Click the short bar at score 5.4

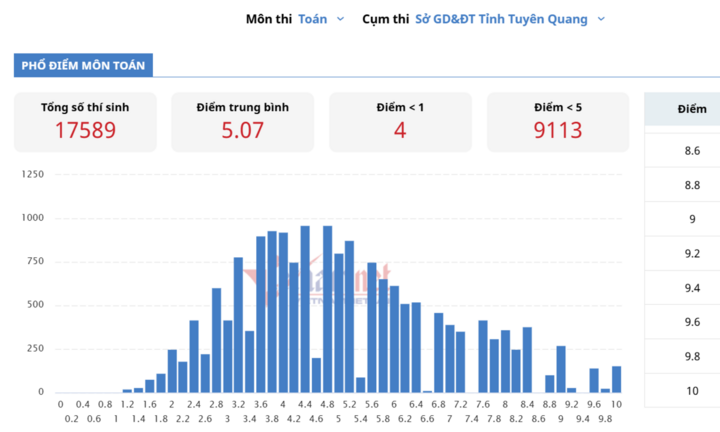(x=360, y=385)
